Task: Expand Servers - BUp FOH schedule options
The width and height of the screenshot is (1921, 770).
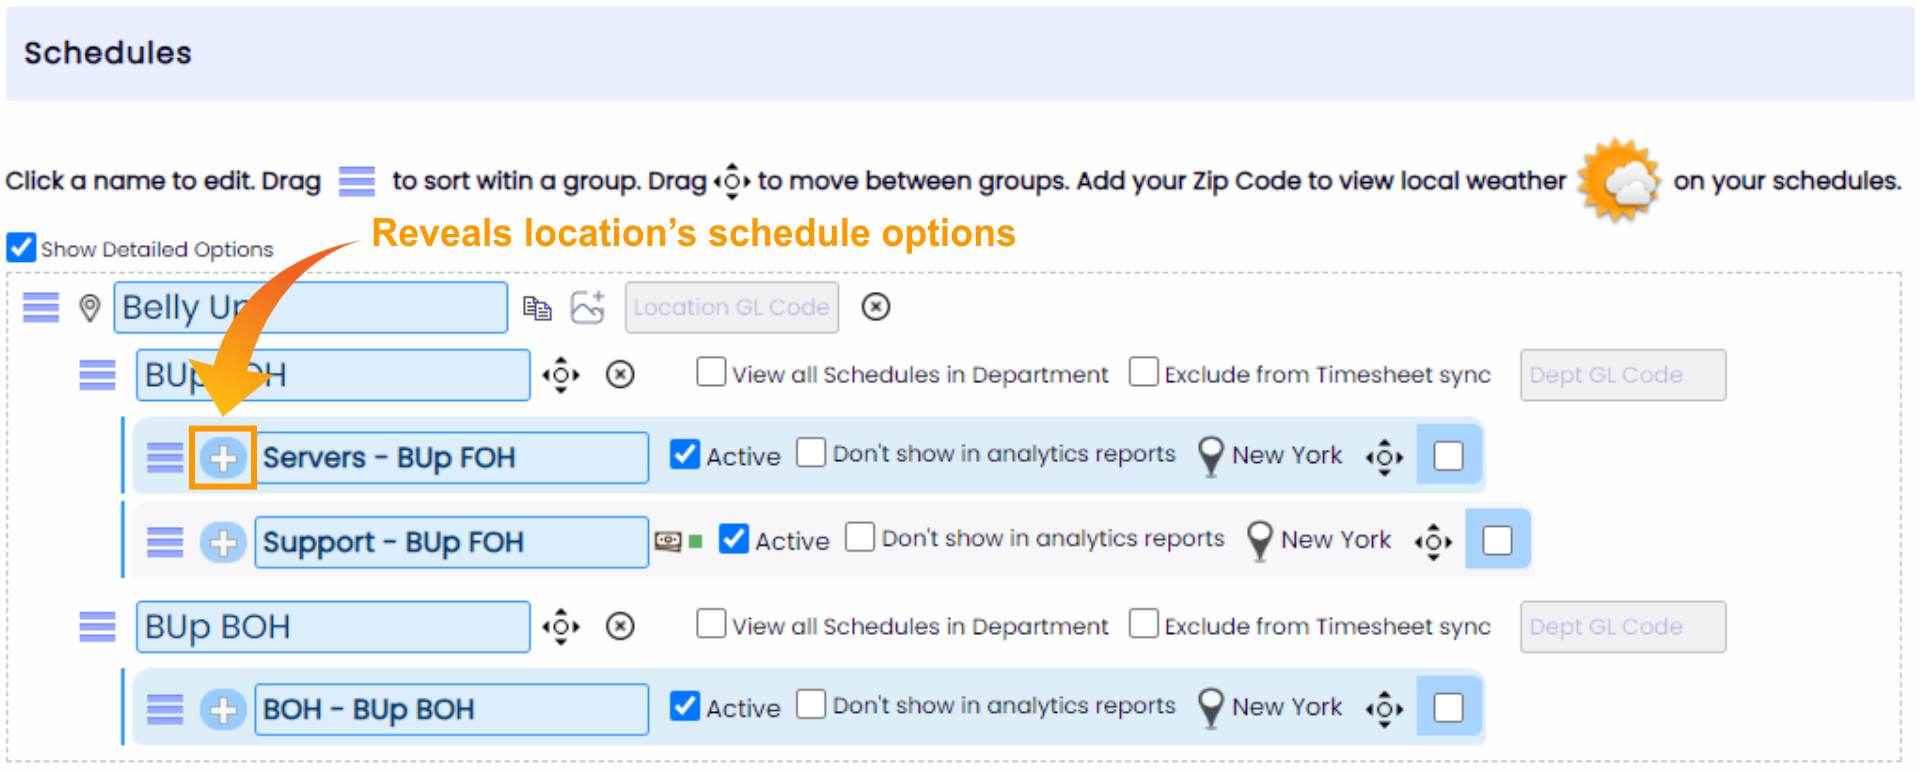Action: (x=223, y=458)
